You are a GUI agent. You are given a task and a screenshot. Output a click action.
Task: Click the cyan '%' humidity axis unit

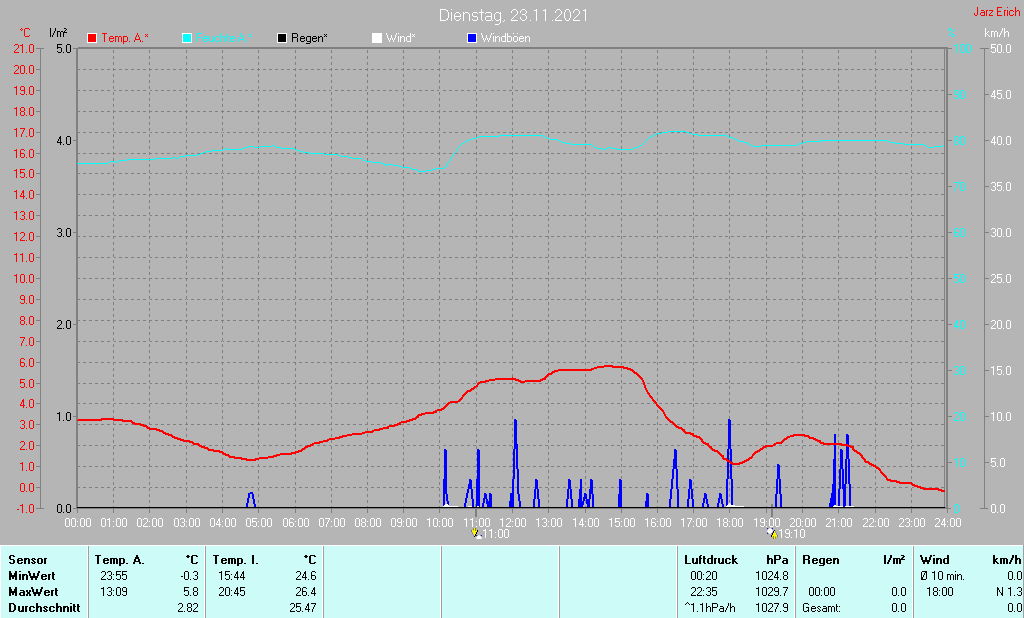[x=952, y=33]
